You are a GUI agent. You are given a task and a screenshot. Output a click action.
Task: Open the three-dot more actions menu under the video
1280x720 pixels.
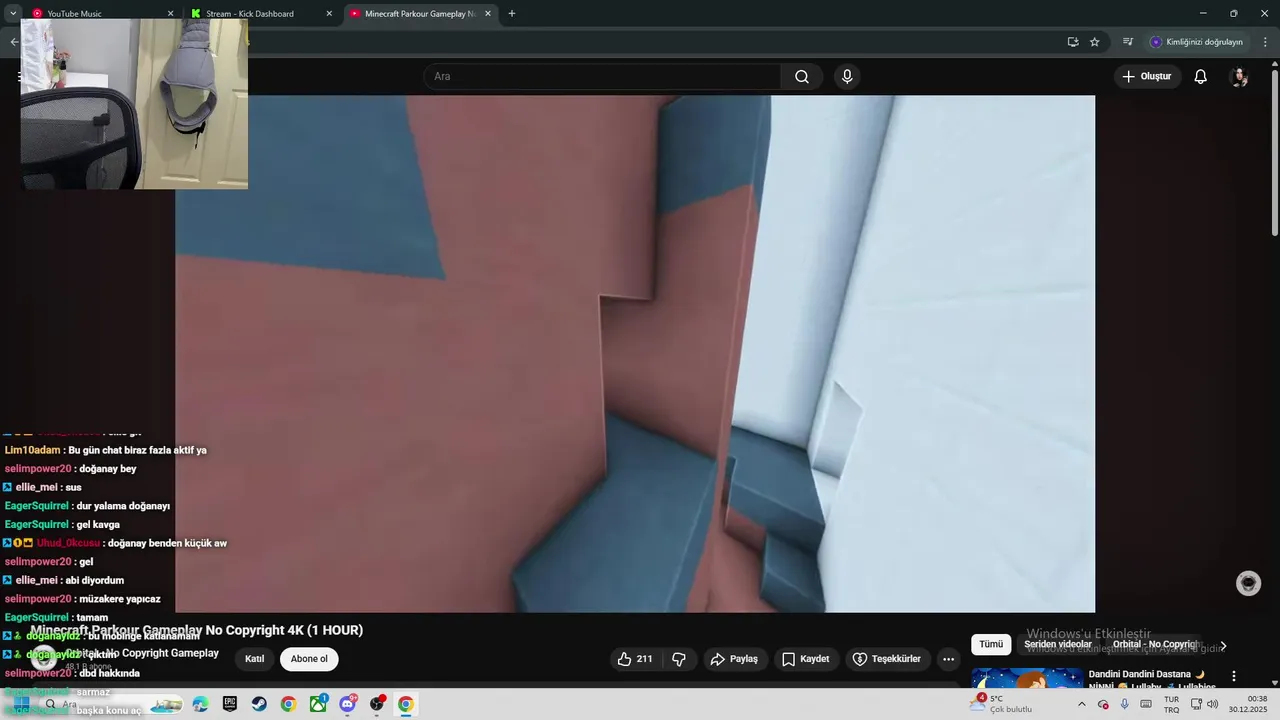948,659
